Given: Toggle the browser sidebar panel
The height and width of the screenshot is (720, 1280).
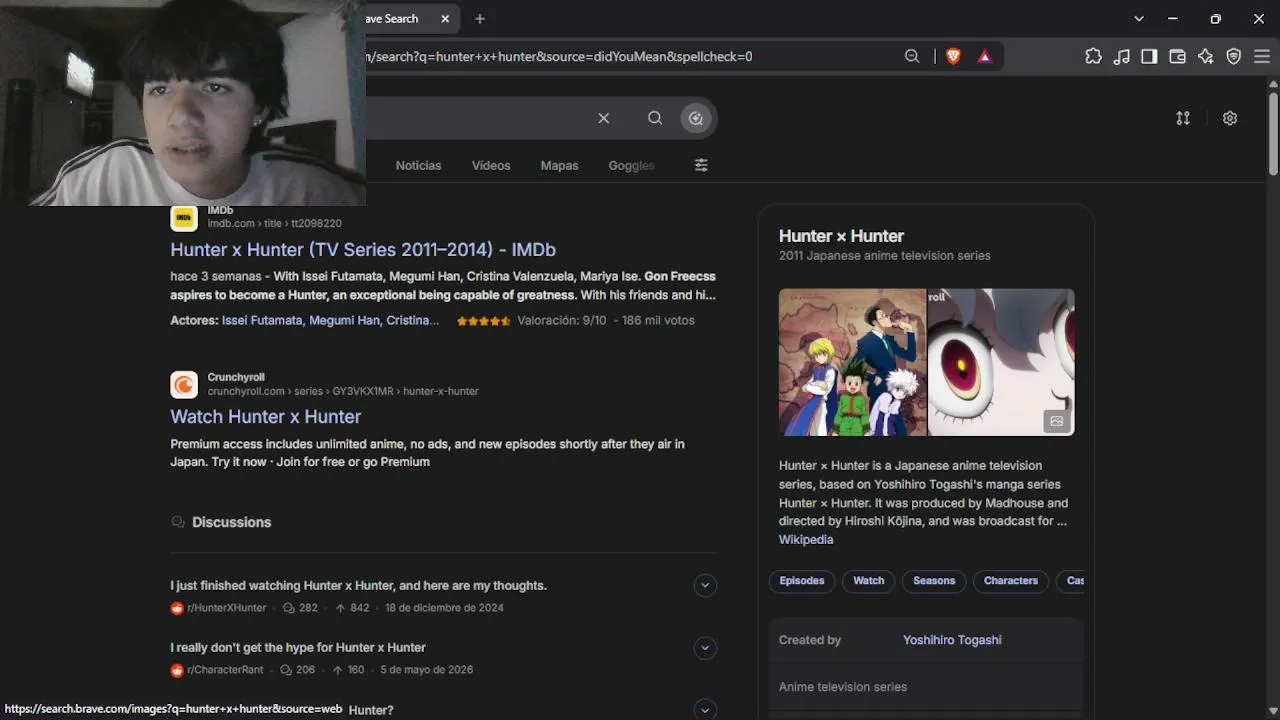Looking at the screenshot, I should [x=1149, y=57].
